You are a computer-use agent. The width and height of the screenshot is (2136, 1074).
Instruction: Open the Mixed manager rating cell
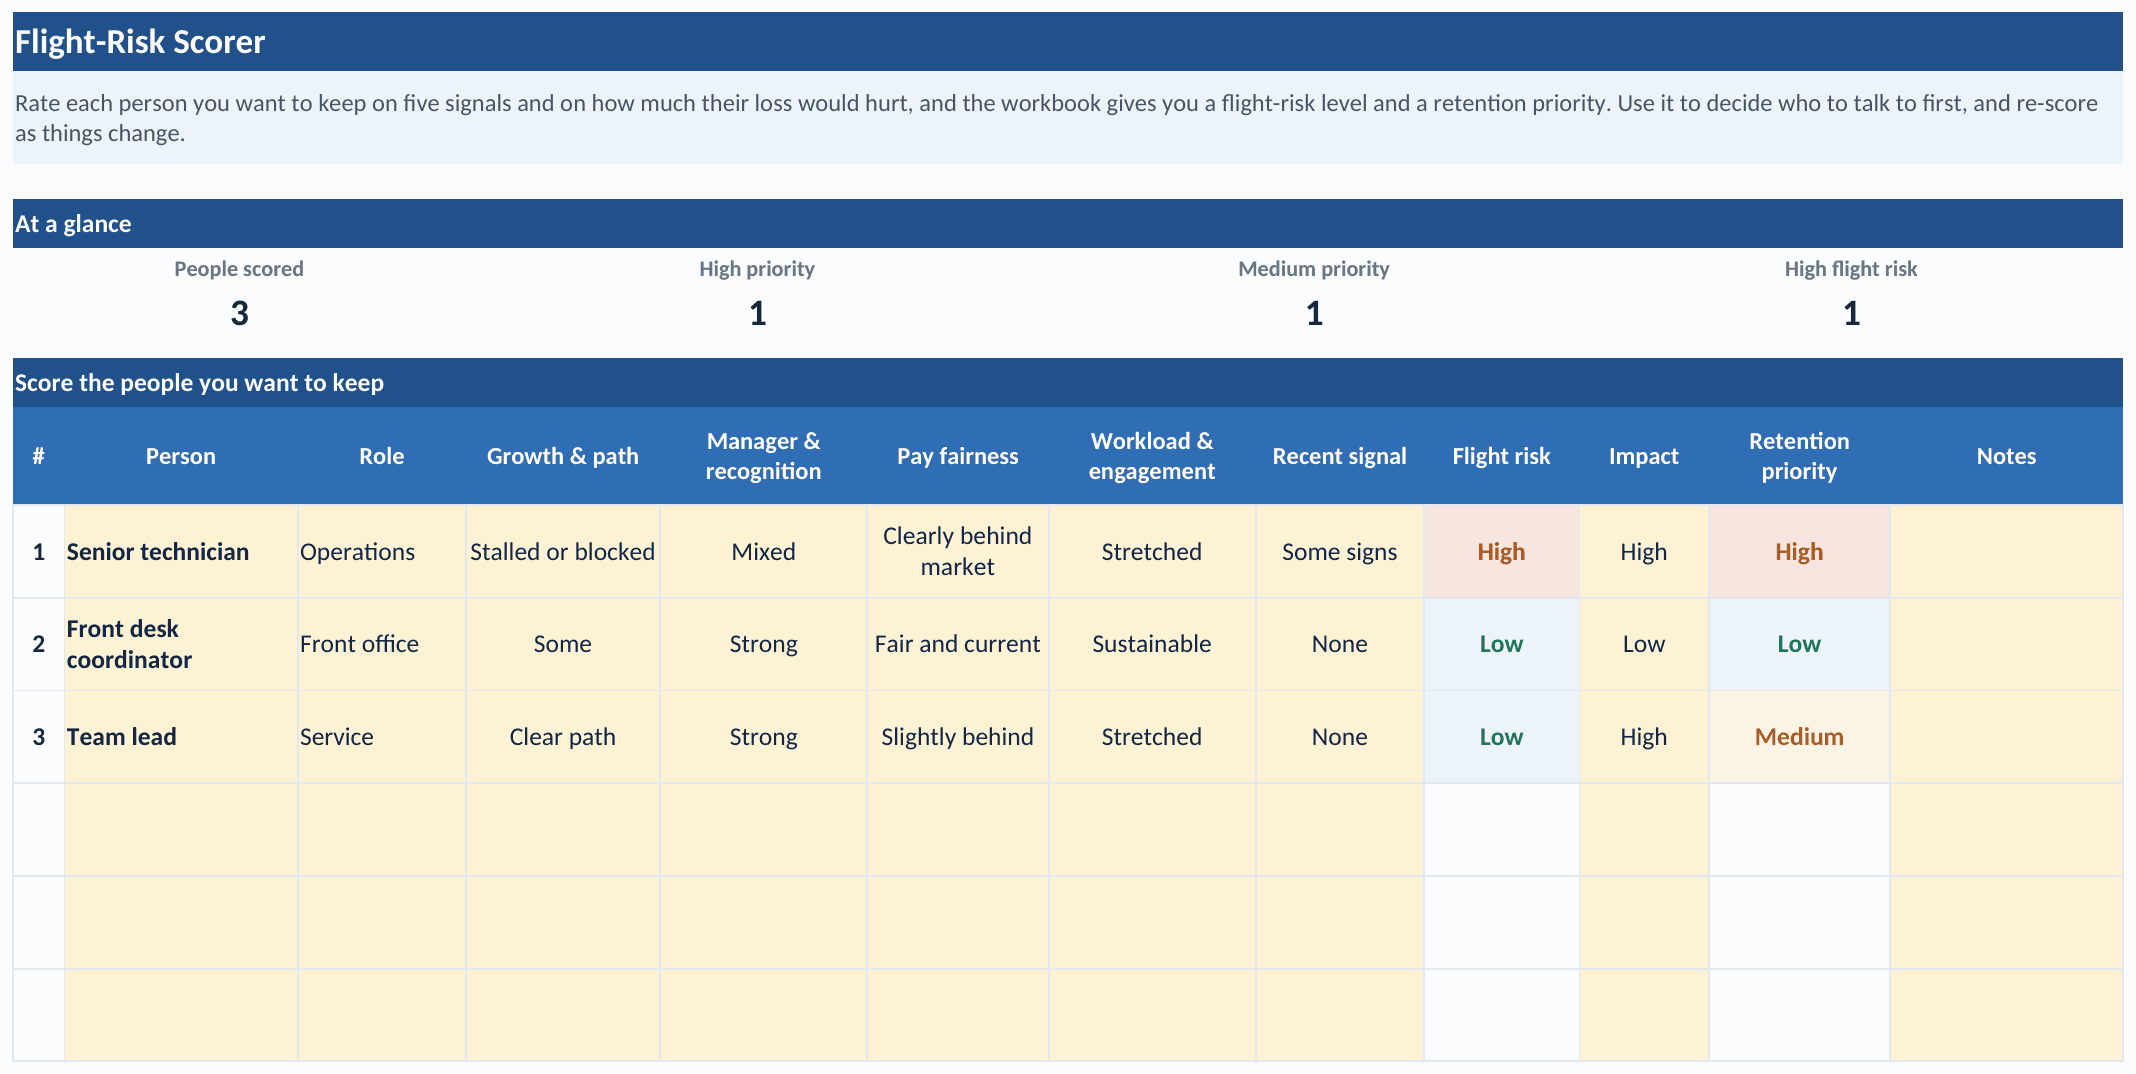pos(763,552)
